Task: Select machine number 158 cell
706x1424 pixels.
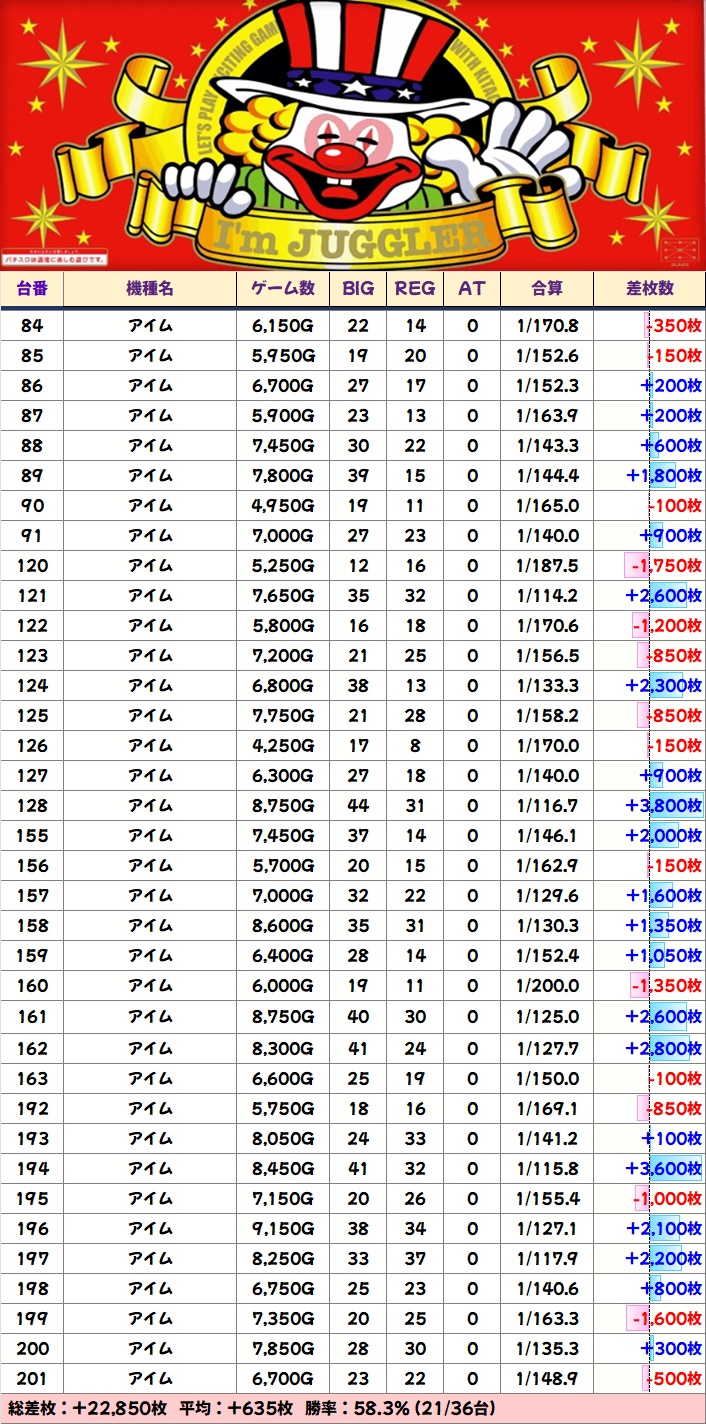Action: pyautogui.click(x=32, y=926)
